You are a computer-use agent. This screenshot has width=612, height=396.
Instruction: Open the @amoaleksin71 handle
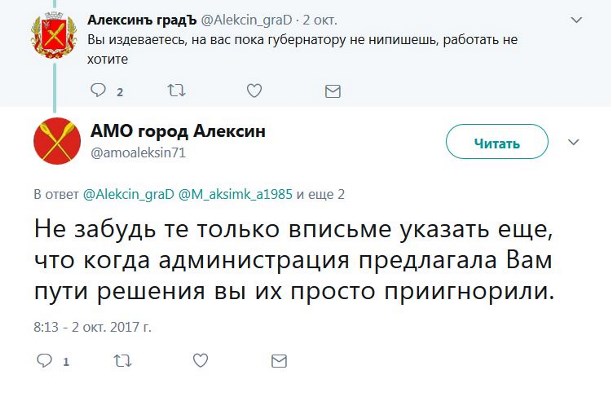coord(138,153)
